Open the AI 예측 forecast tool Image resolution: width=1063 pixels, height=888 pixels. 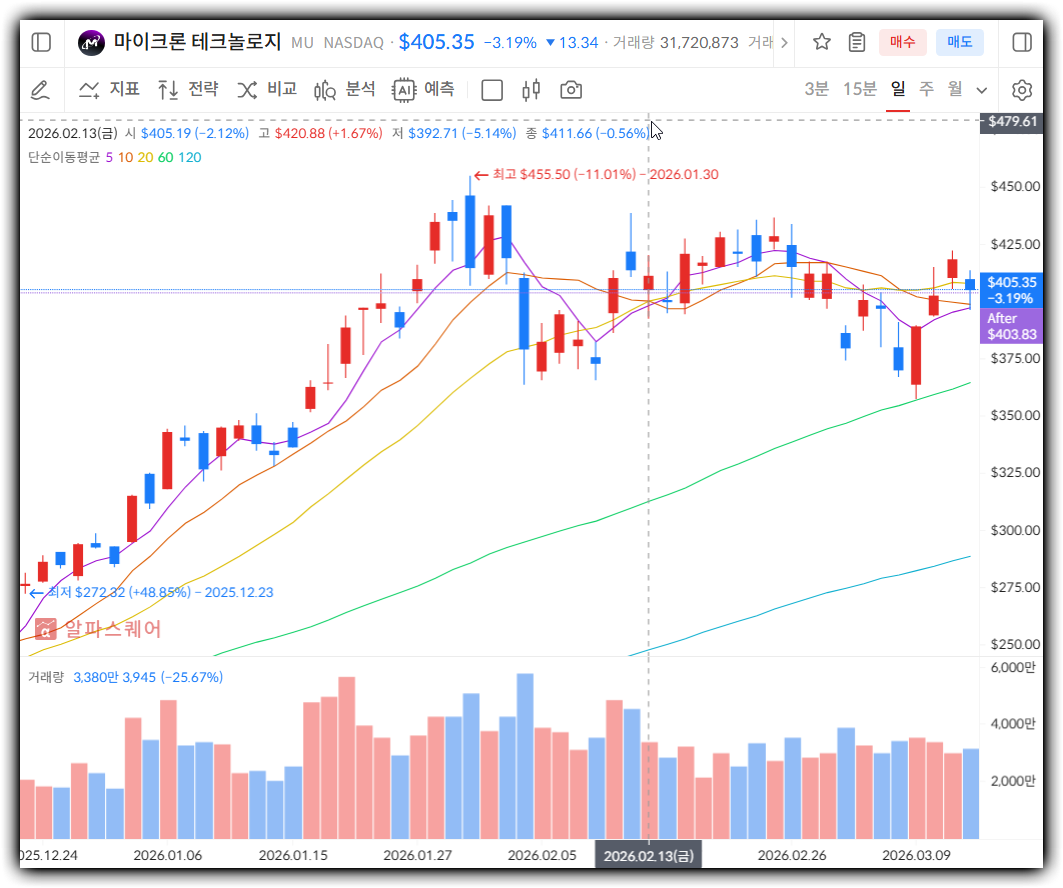point(423,90)
